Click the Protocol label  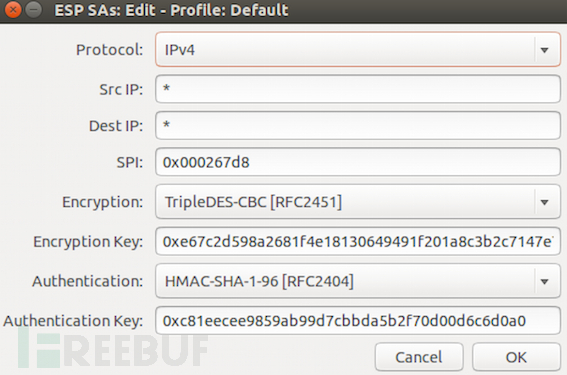[x=110, y=50]
